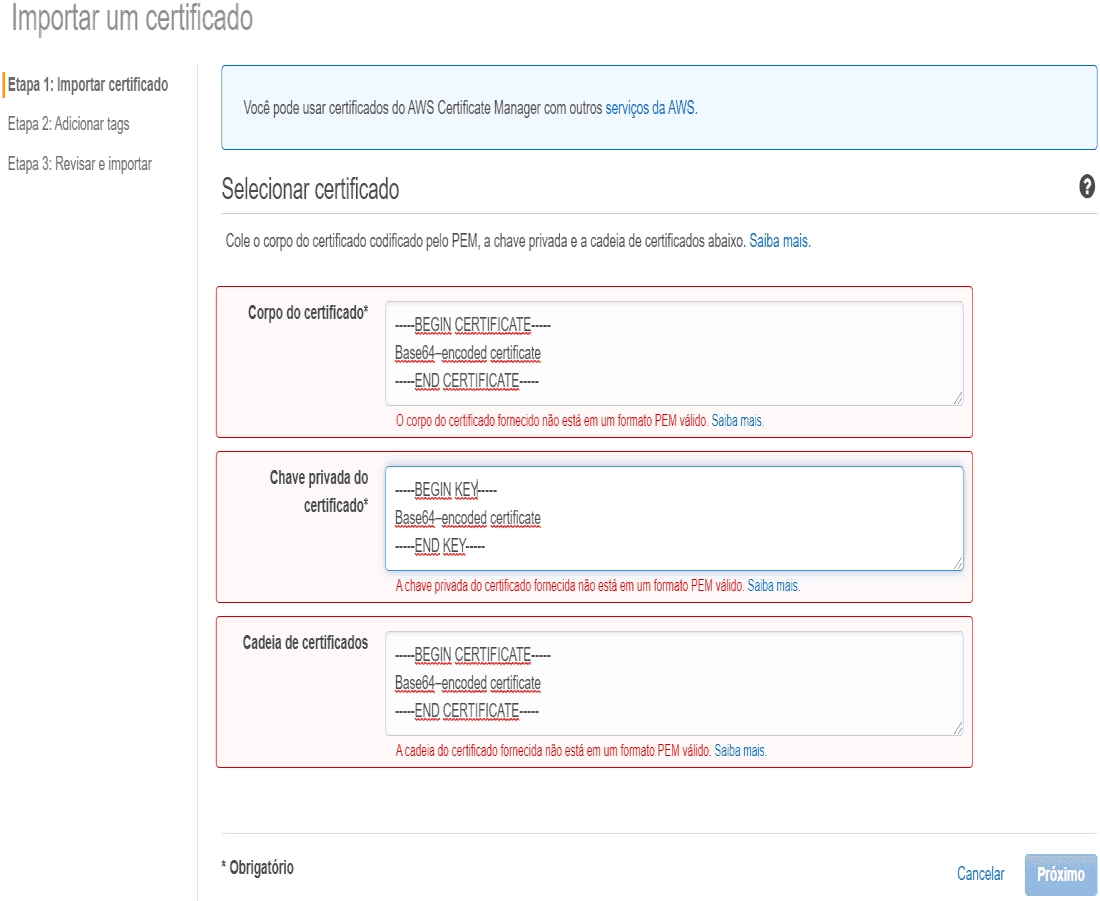Click the Cadeia de certificados label
The height and width of the screenshot is (901, 1100).
[x=305, y=642]
